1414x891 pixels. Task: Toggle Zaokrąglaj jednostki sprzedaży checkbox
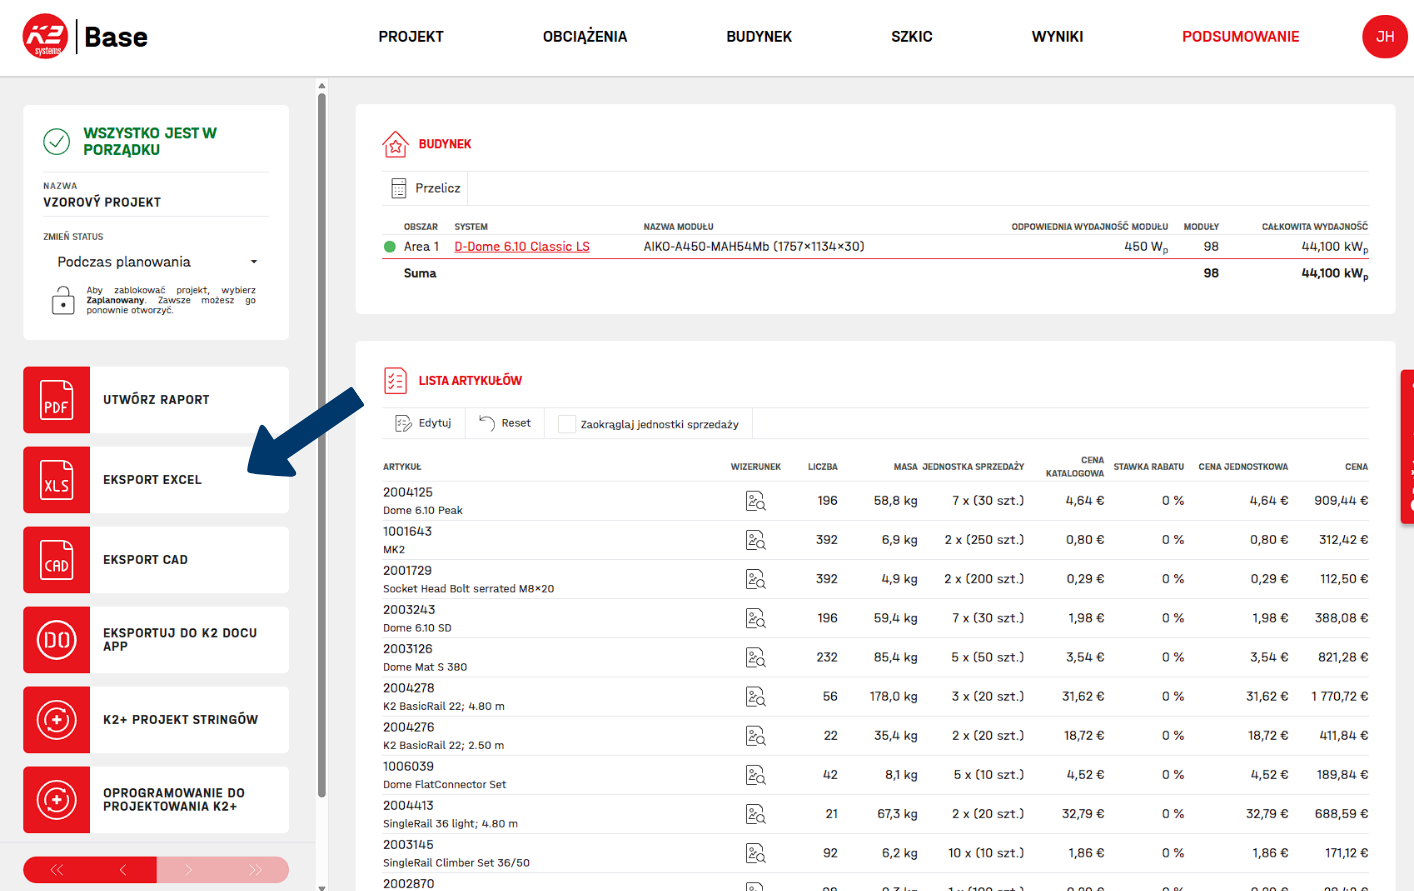pyautogui.click(x=567, y=424)
